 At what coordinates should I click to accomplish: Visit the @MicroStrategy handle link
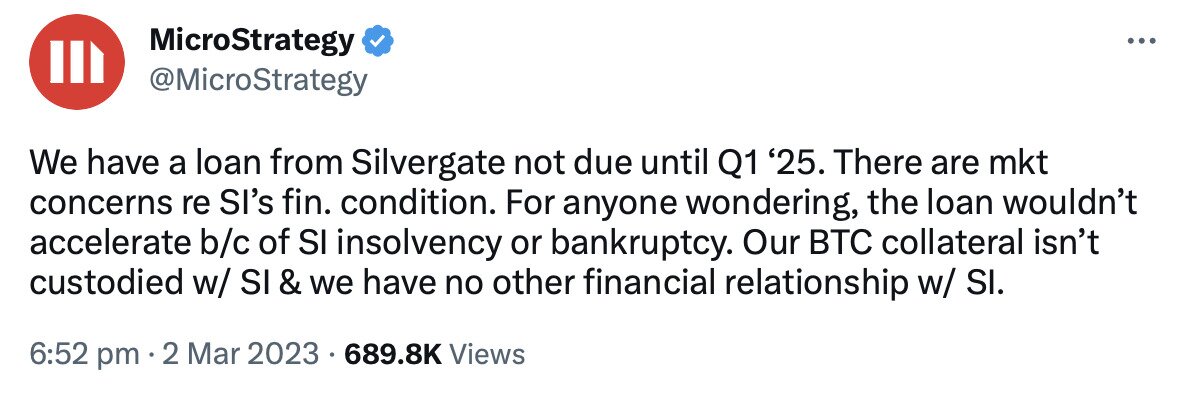click(x=258, y=78)
